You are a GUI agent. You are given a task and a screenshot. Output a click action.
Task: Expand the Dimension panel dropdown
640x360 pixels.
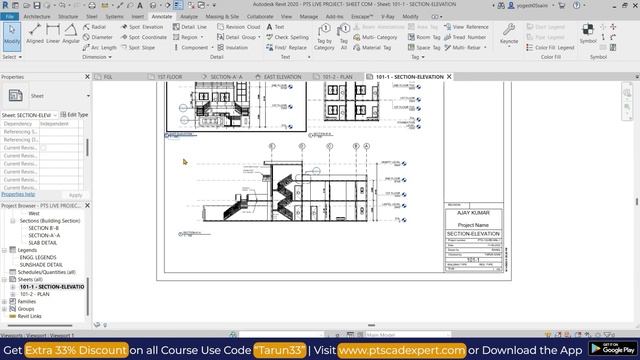97,57
